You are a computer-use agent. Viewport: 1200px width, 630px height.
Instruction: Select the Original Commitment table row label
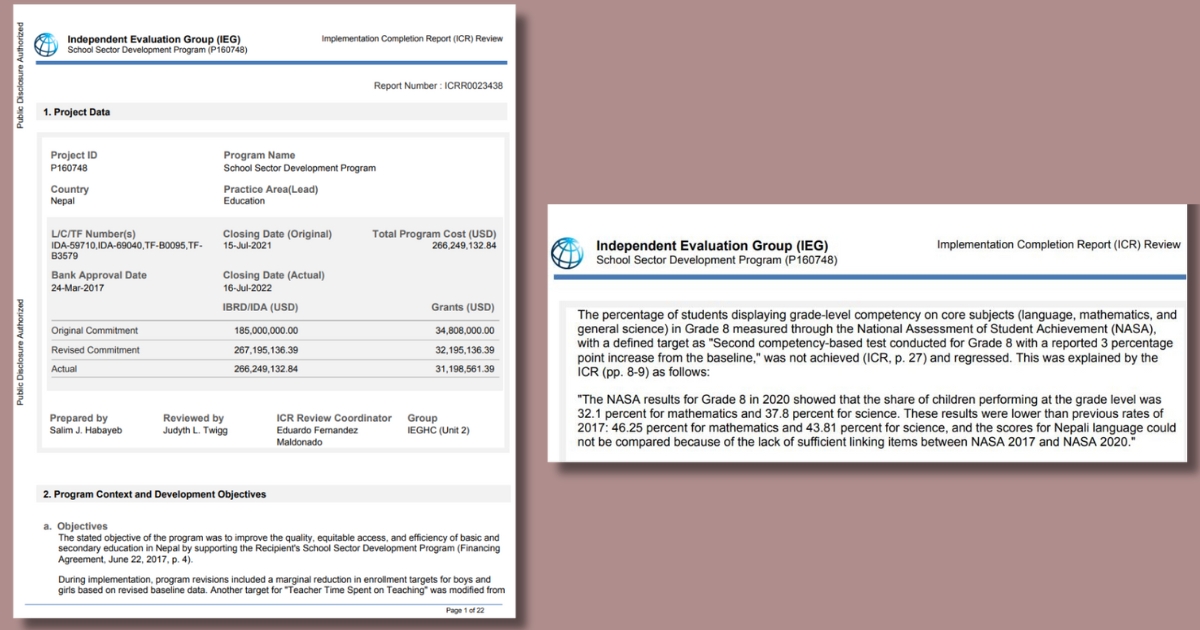(94, 330)
